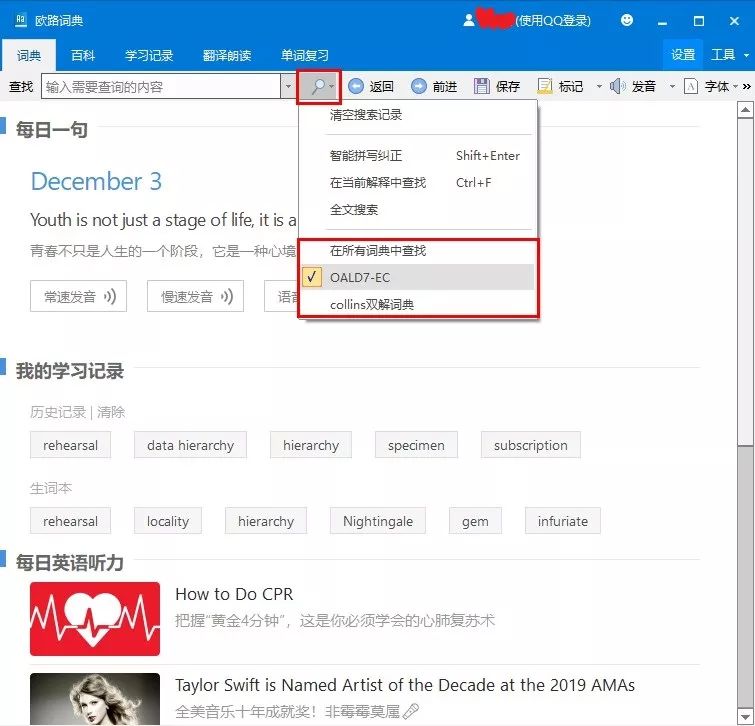Viewport: 755px width, 726px height.
Task: Open How to Do CPR thumbnail
Action: coord(95,619)
